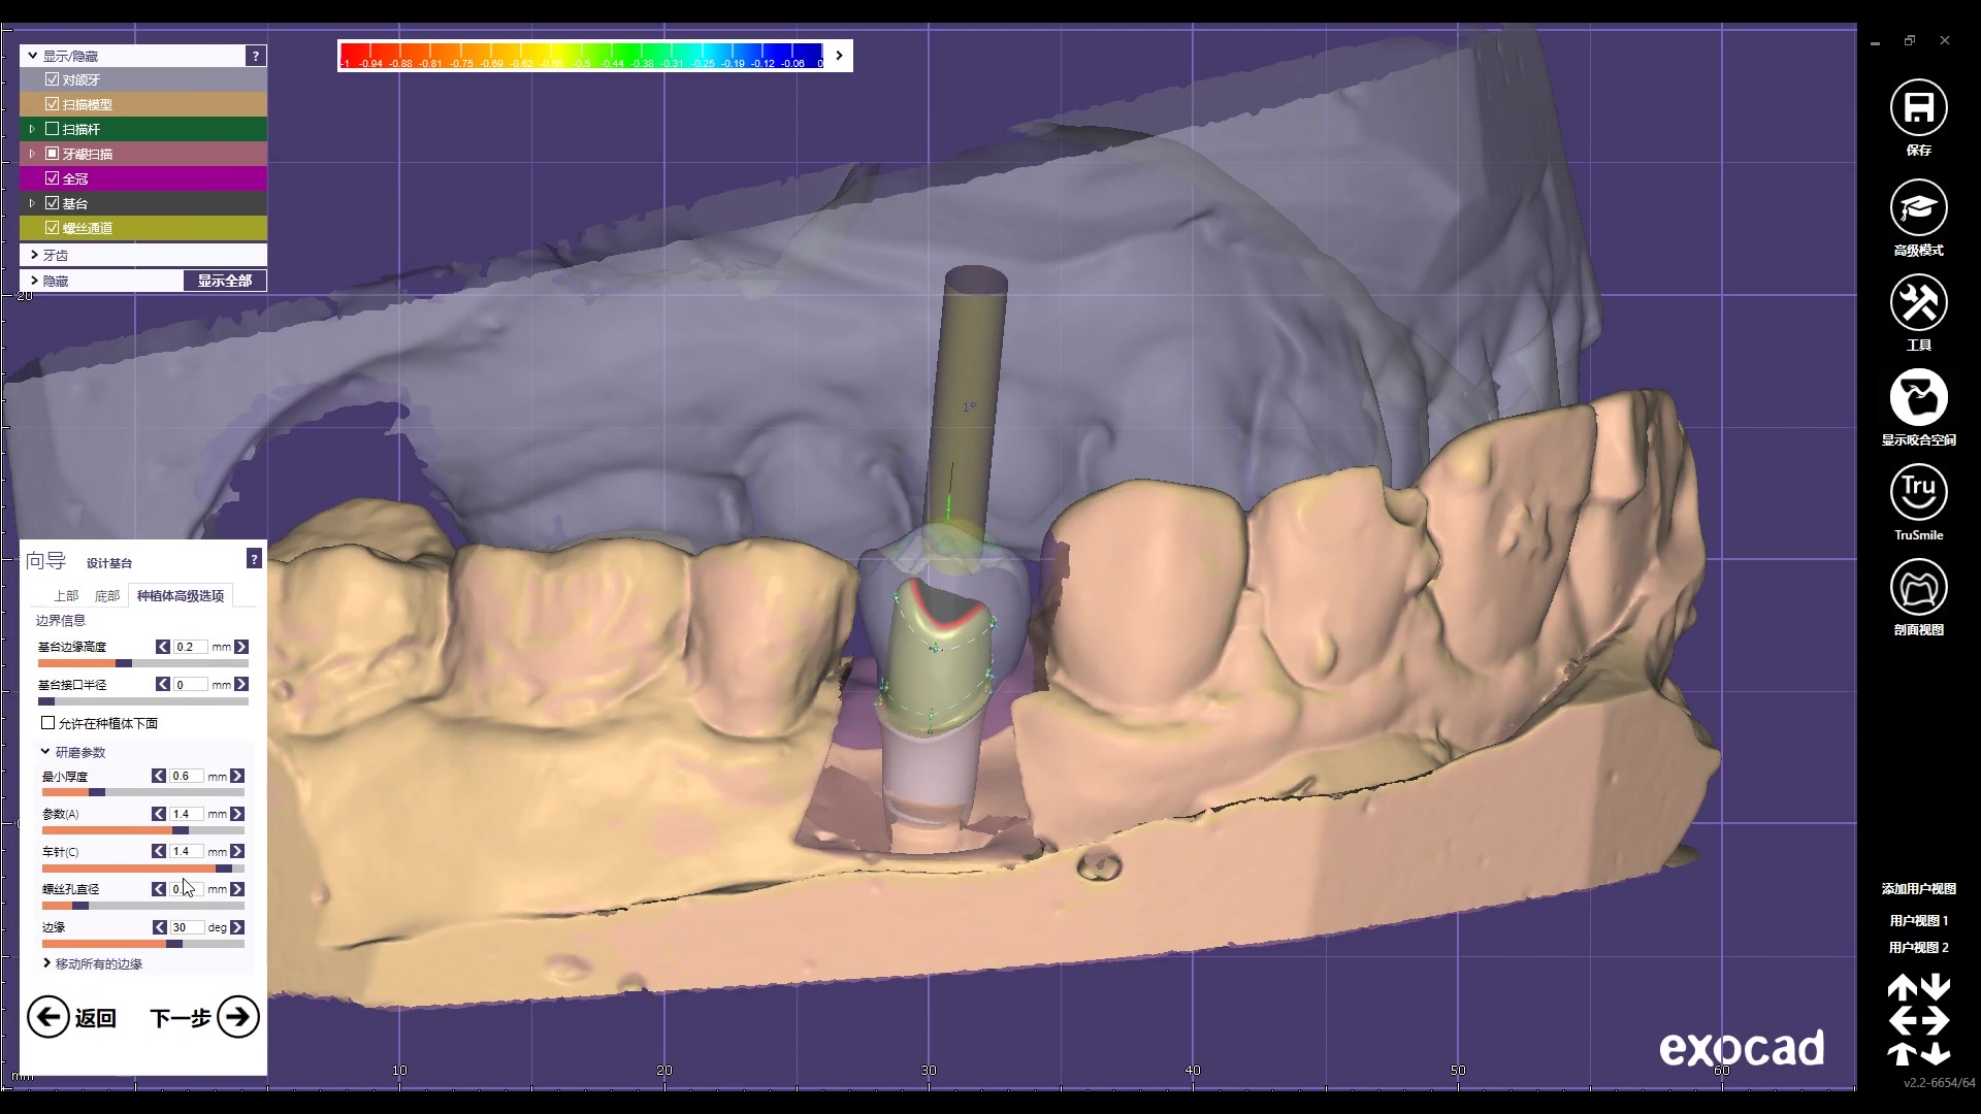This screenshot has height=1114, width=1981.
Task: Enable the 扫描杆 visibility checkbox
Action: coord(52,129)
